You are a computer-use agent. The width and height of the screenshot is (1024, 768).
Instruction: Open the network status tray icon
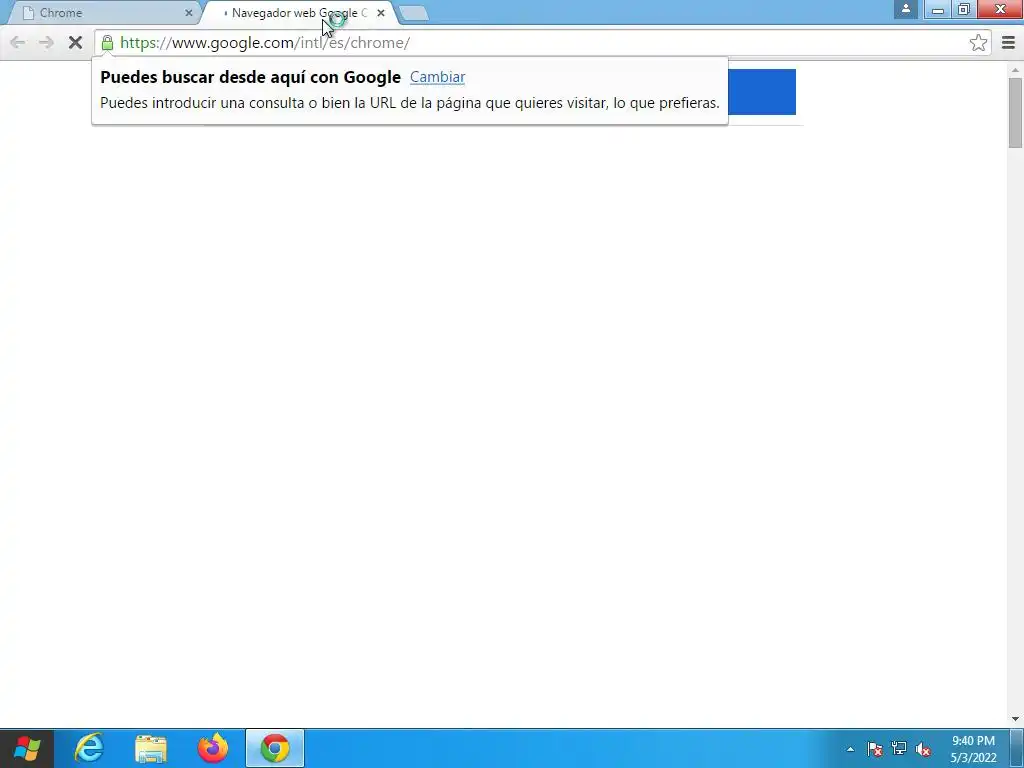(899, 749)
